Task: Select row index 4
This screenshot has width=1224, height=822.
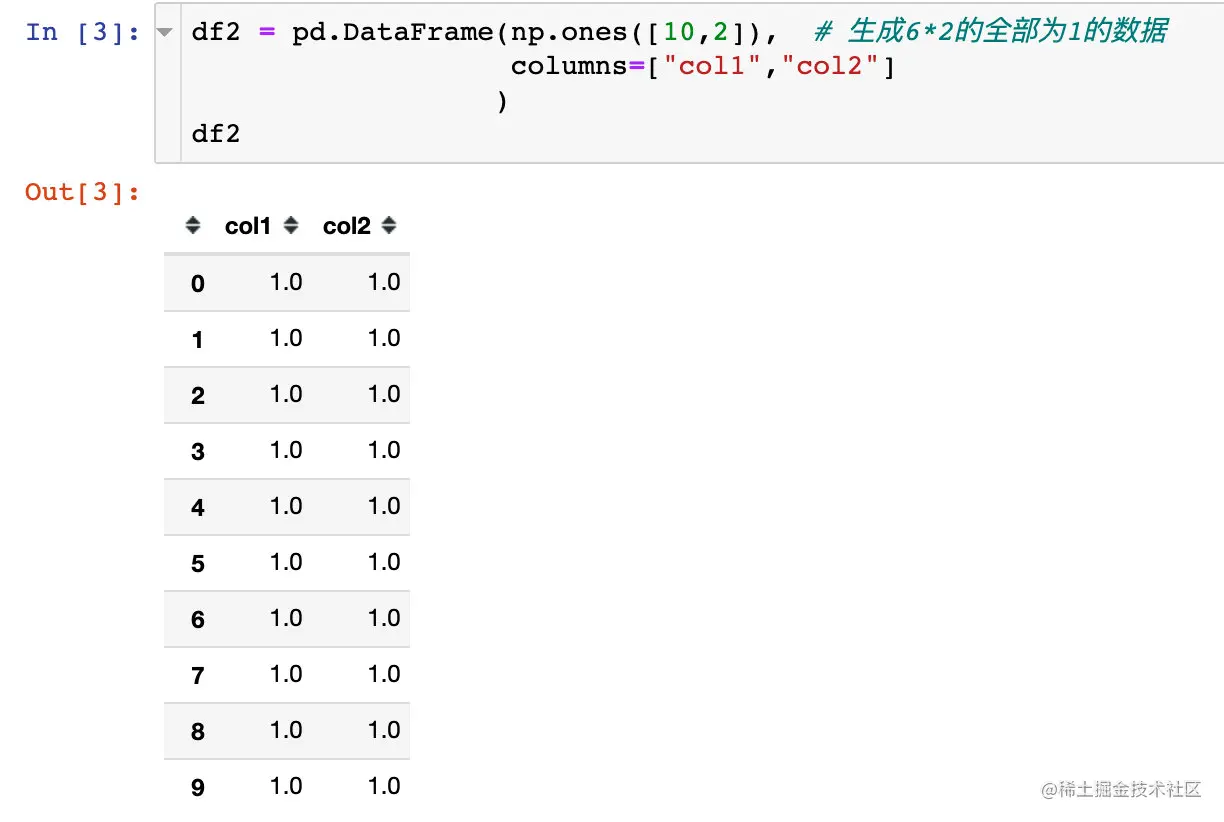Action: (197, 508)
